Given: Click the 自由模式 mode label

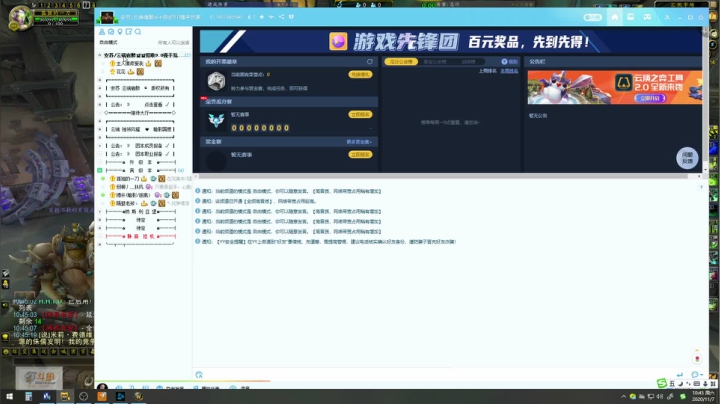Looking at the screenshot, I should click(108, 42).
